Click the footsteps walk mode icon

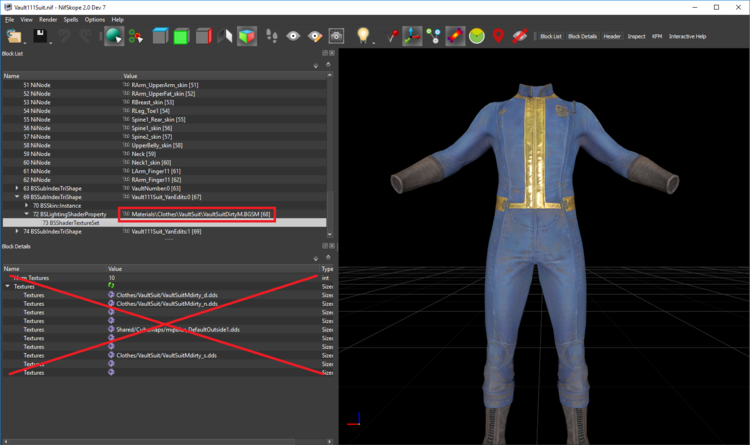271,36
